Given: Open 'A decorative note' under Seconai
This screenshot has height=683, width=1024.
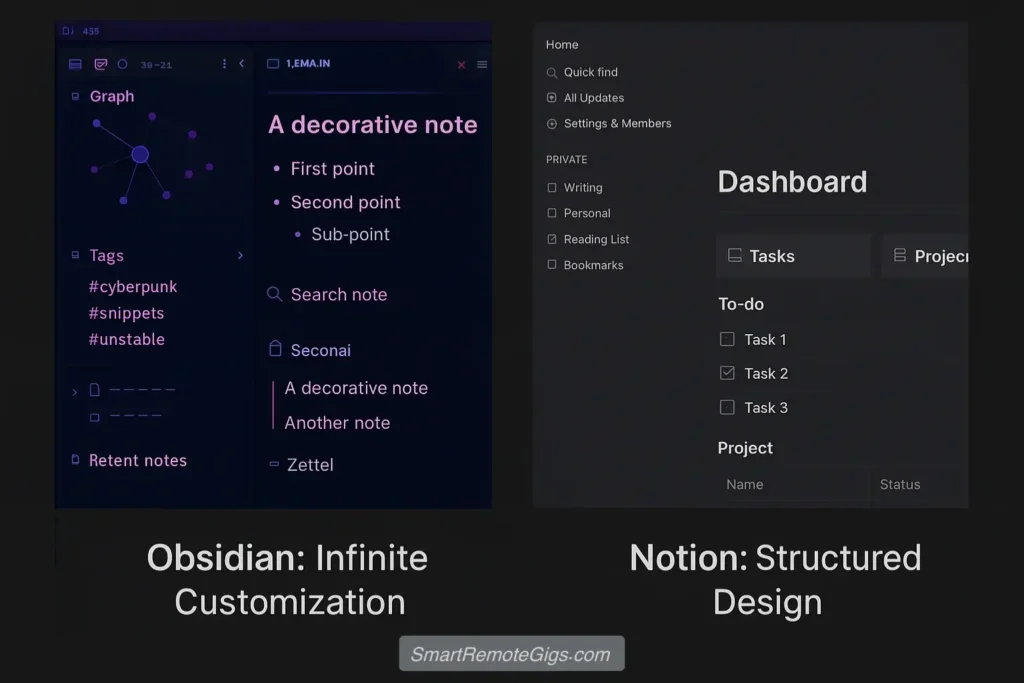Looking at the screenshot, I should point(356,388).
